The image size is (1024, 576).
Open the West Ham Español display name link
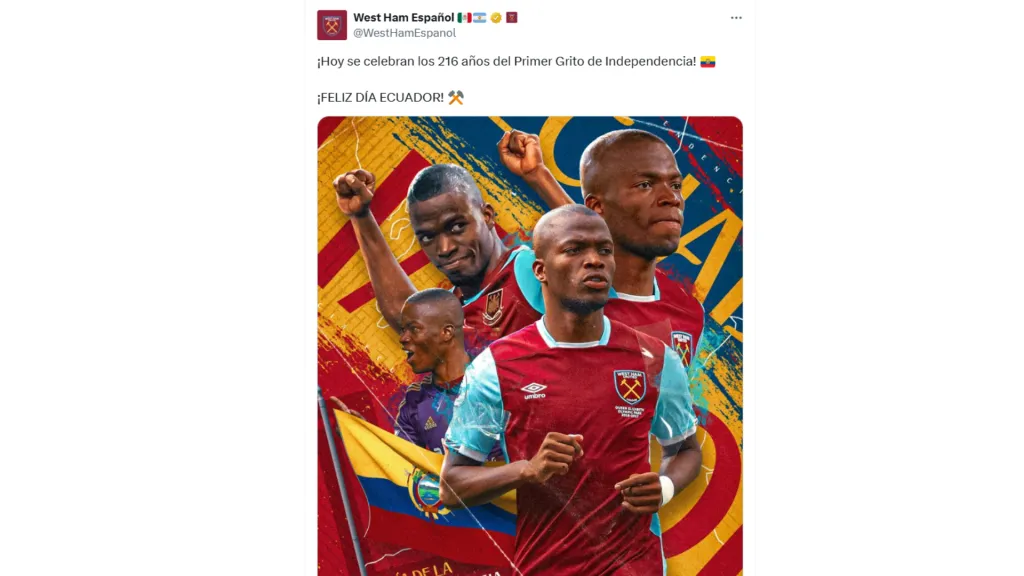404,18
